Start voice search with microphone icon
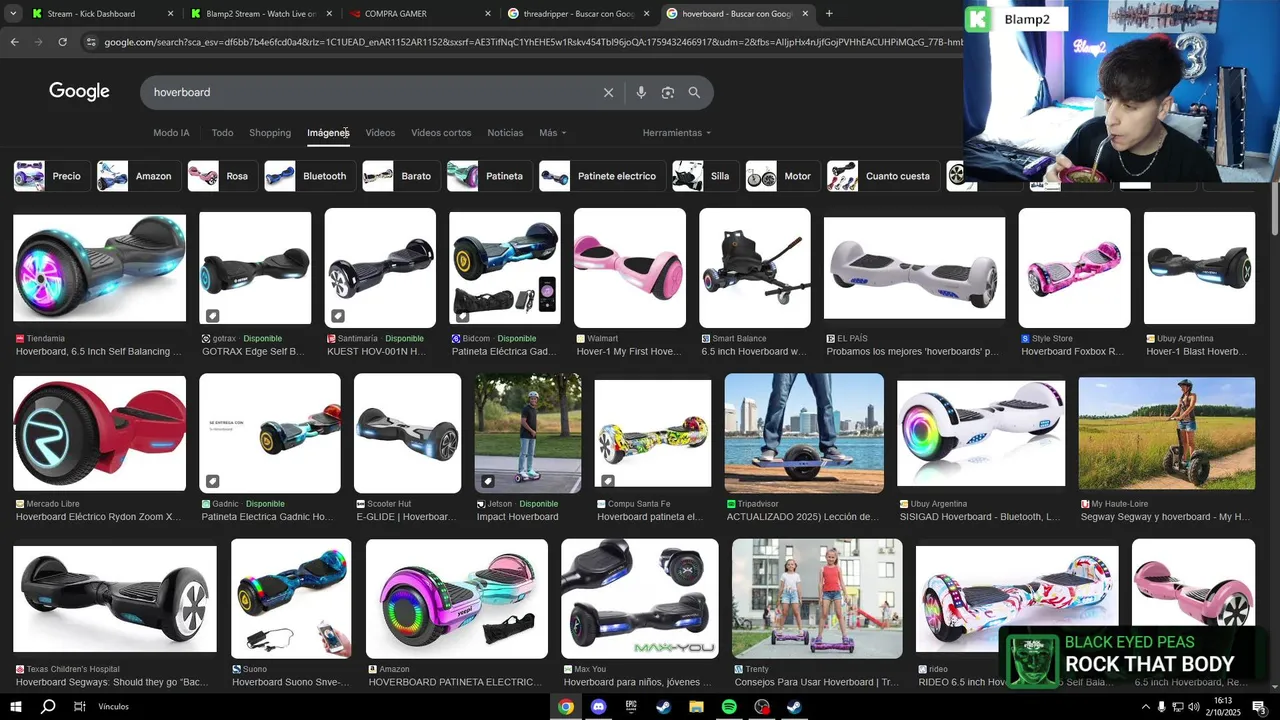This screenshot has width=1280, height=720. click(x=641, y=92)
